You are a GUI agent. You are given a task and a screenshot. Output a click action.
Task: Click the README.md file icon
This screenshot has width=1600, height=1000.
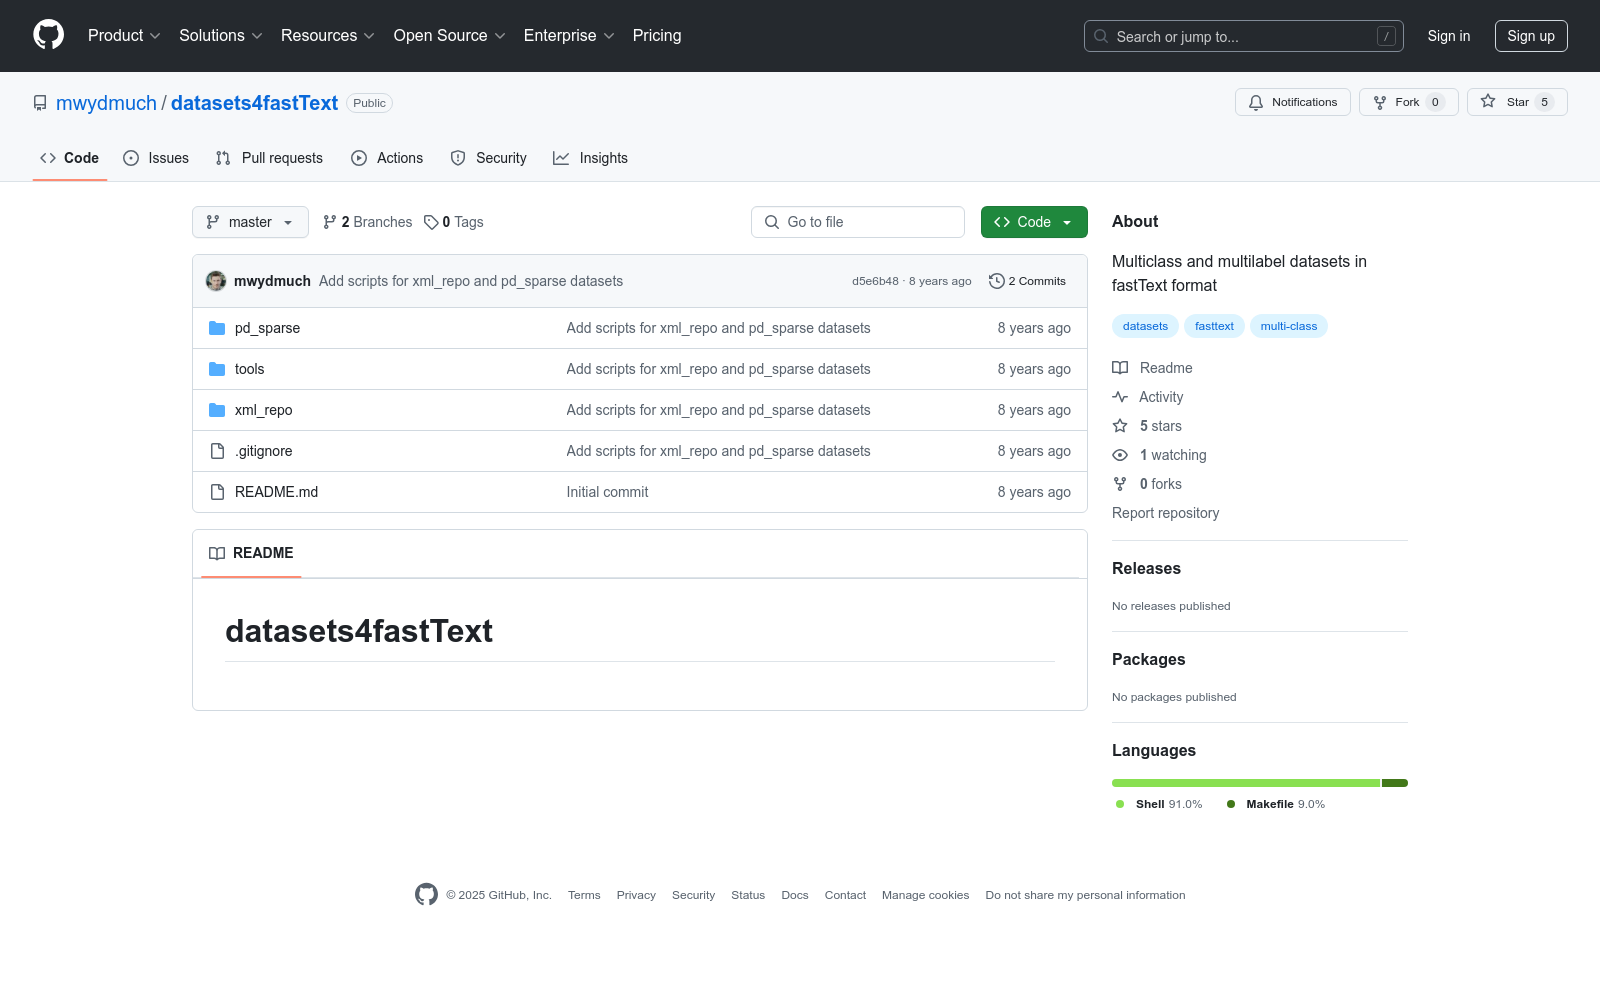(x=217, y=492)
